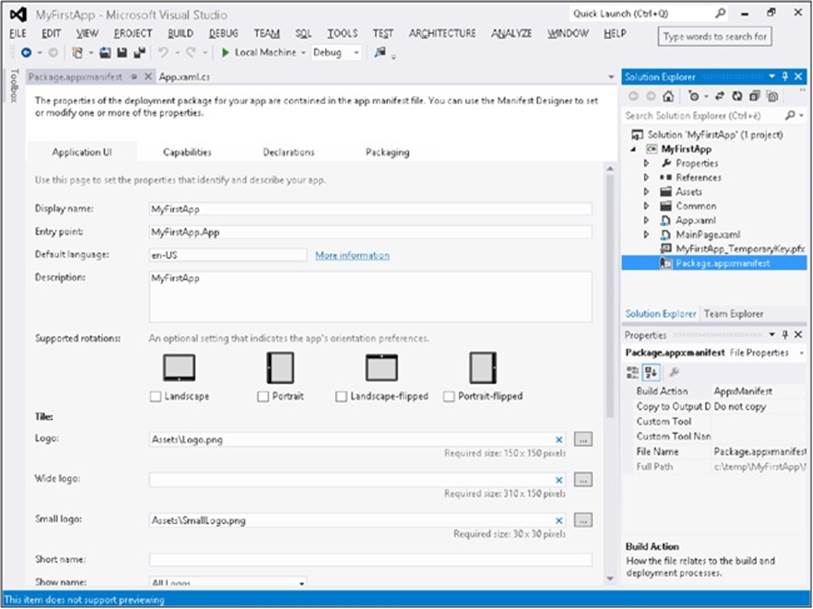Open the File Properties object dropdown
The height and width of the screenshot is (609, 813).
[x=802, y=353]
